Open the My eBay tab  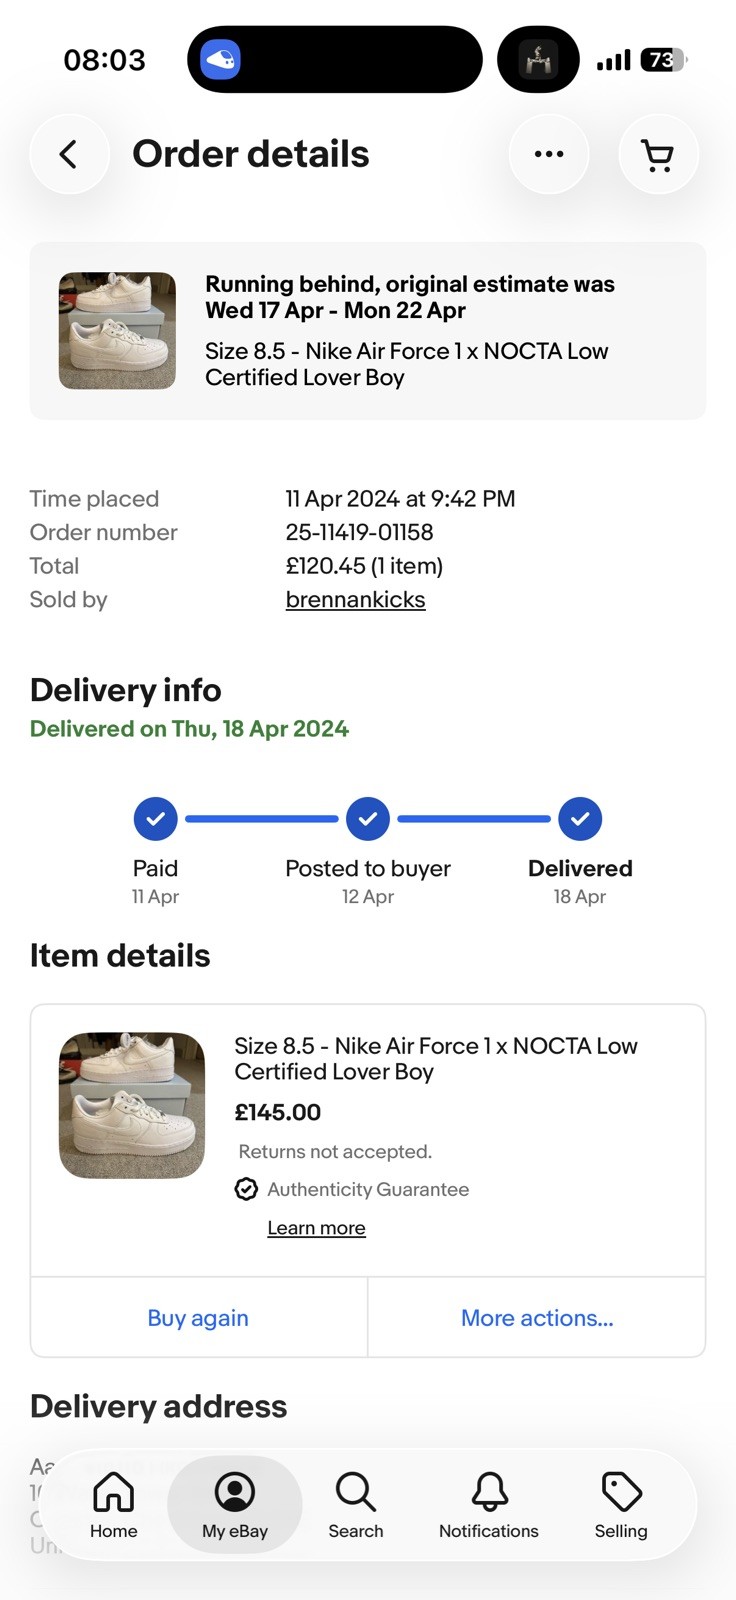point(235,1504)
